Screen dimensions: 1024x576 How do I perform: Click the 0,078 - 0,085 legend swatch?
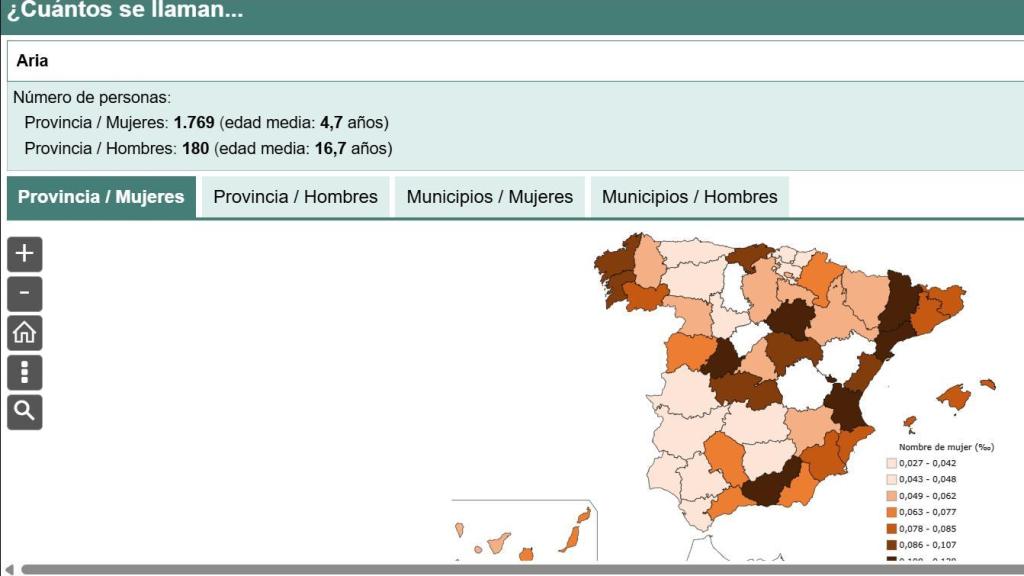click(x=892, y=529)
